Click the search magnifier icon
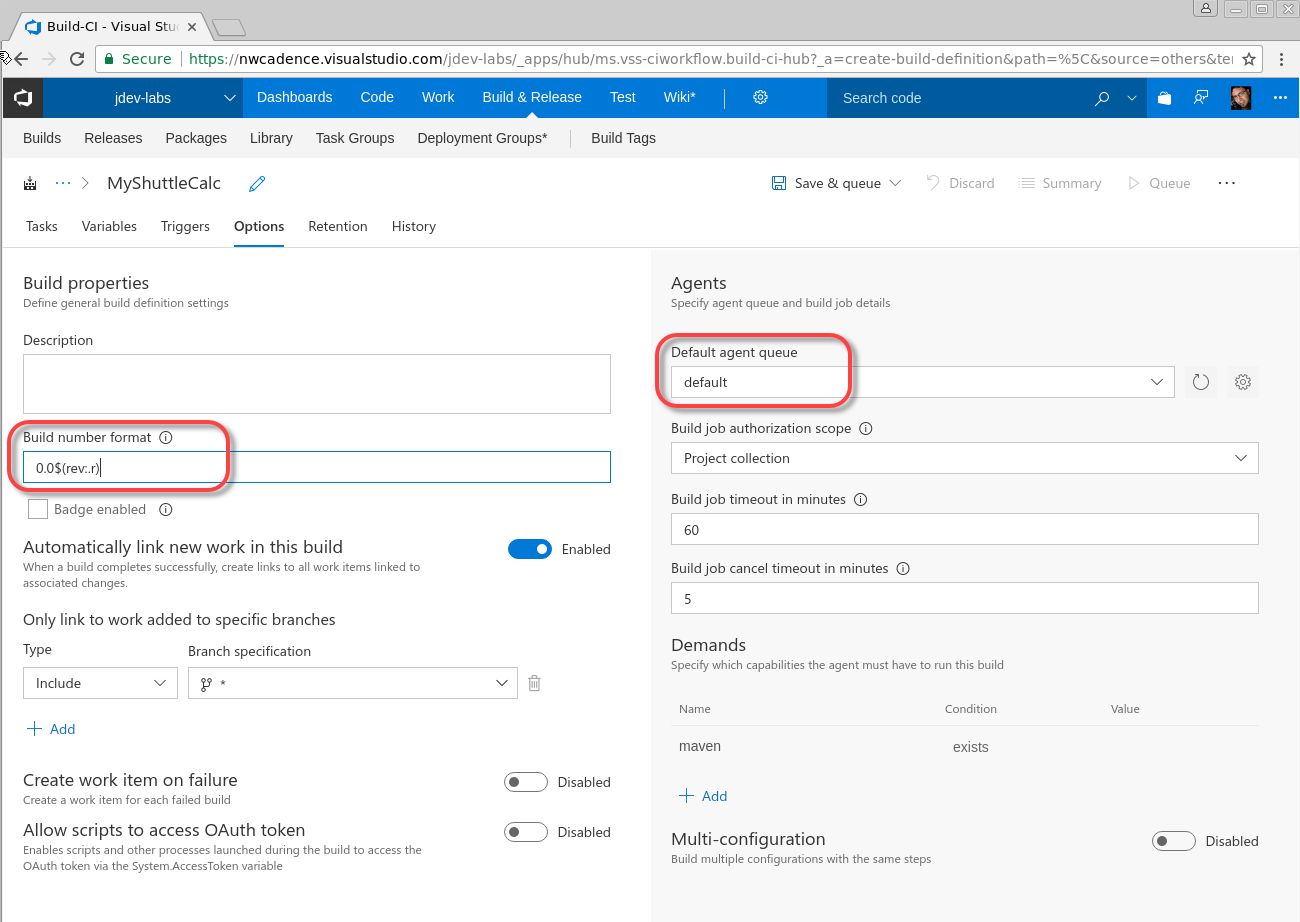 (x=1102, y=98)
